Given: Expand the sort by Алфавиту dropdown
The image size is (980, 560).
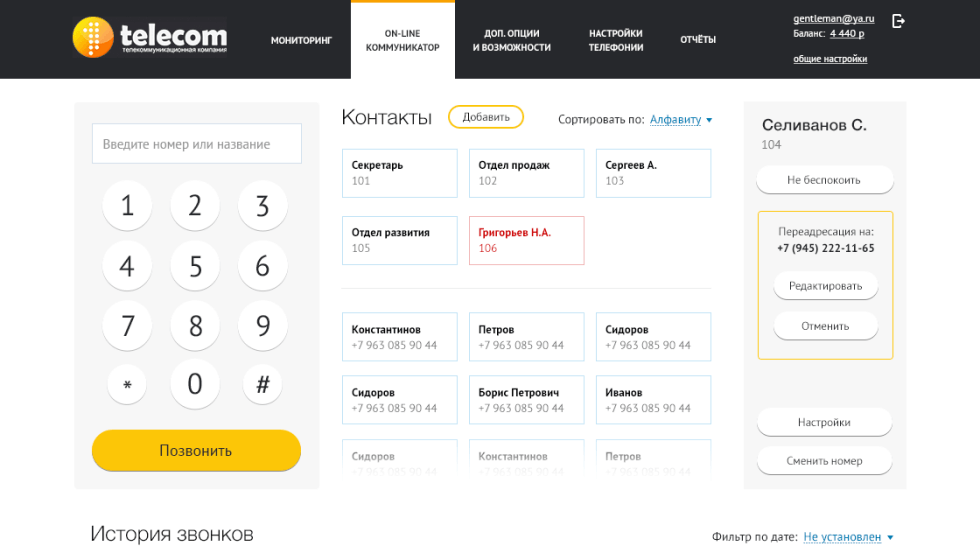Looking at the screenshot, I should point(680,120).
